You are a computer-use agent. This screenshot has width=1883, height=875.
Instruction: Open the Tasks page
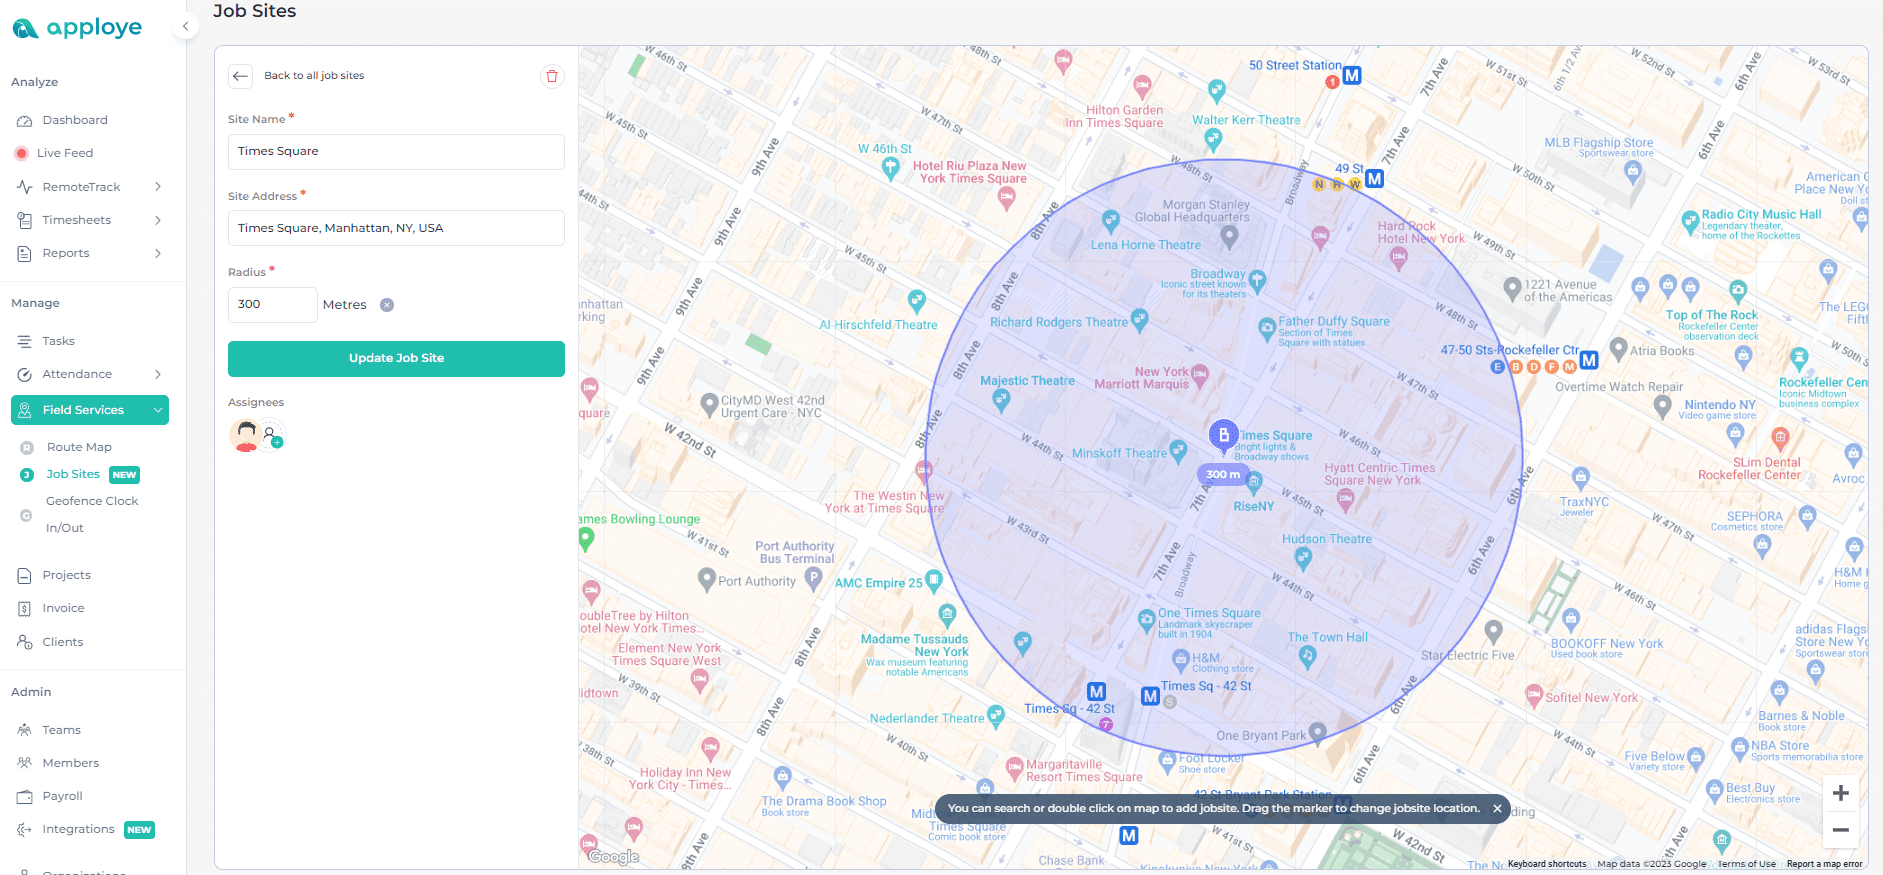click(59, 341)
